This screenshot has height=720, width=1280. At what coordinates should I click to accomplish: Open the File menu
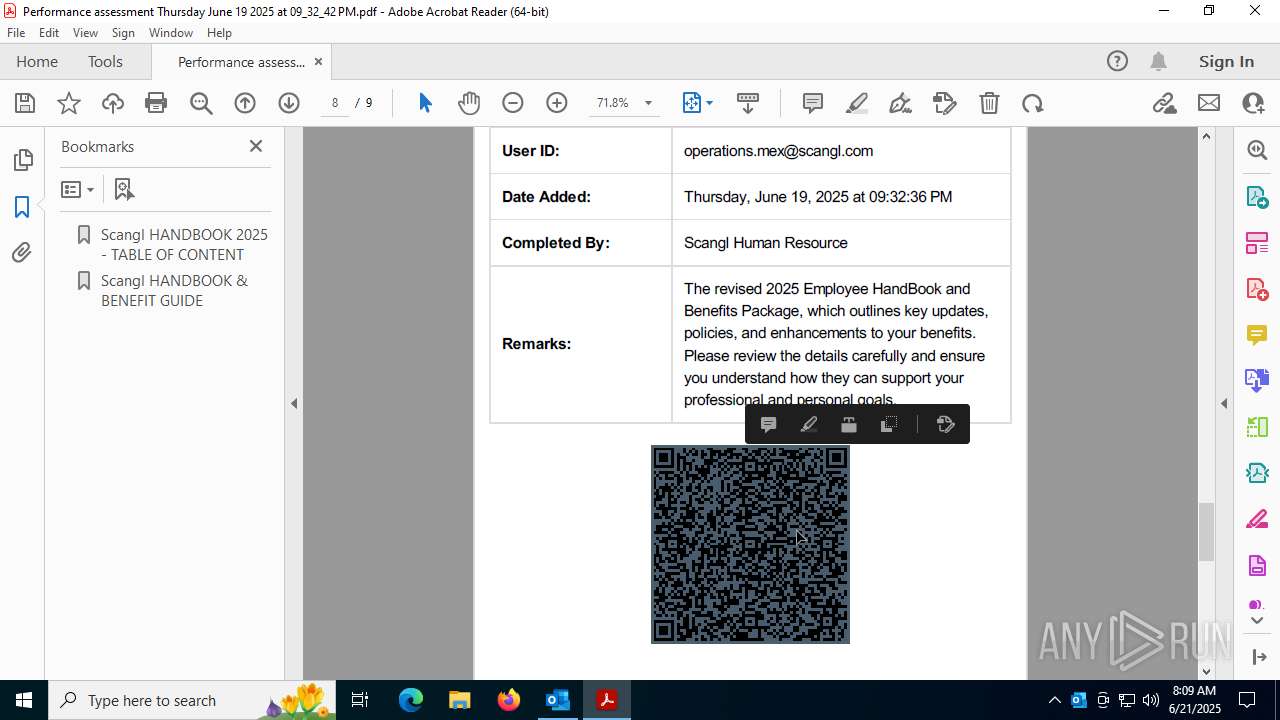click(16, 33)
